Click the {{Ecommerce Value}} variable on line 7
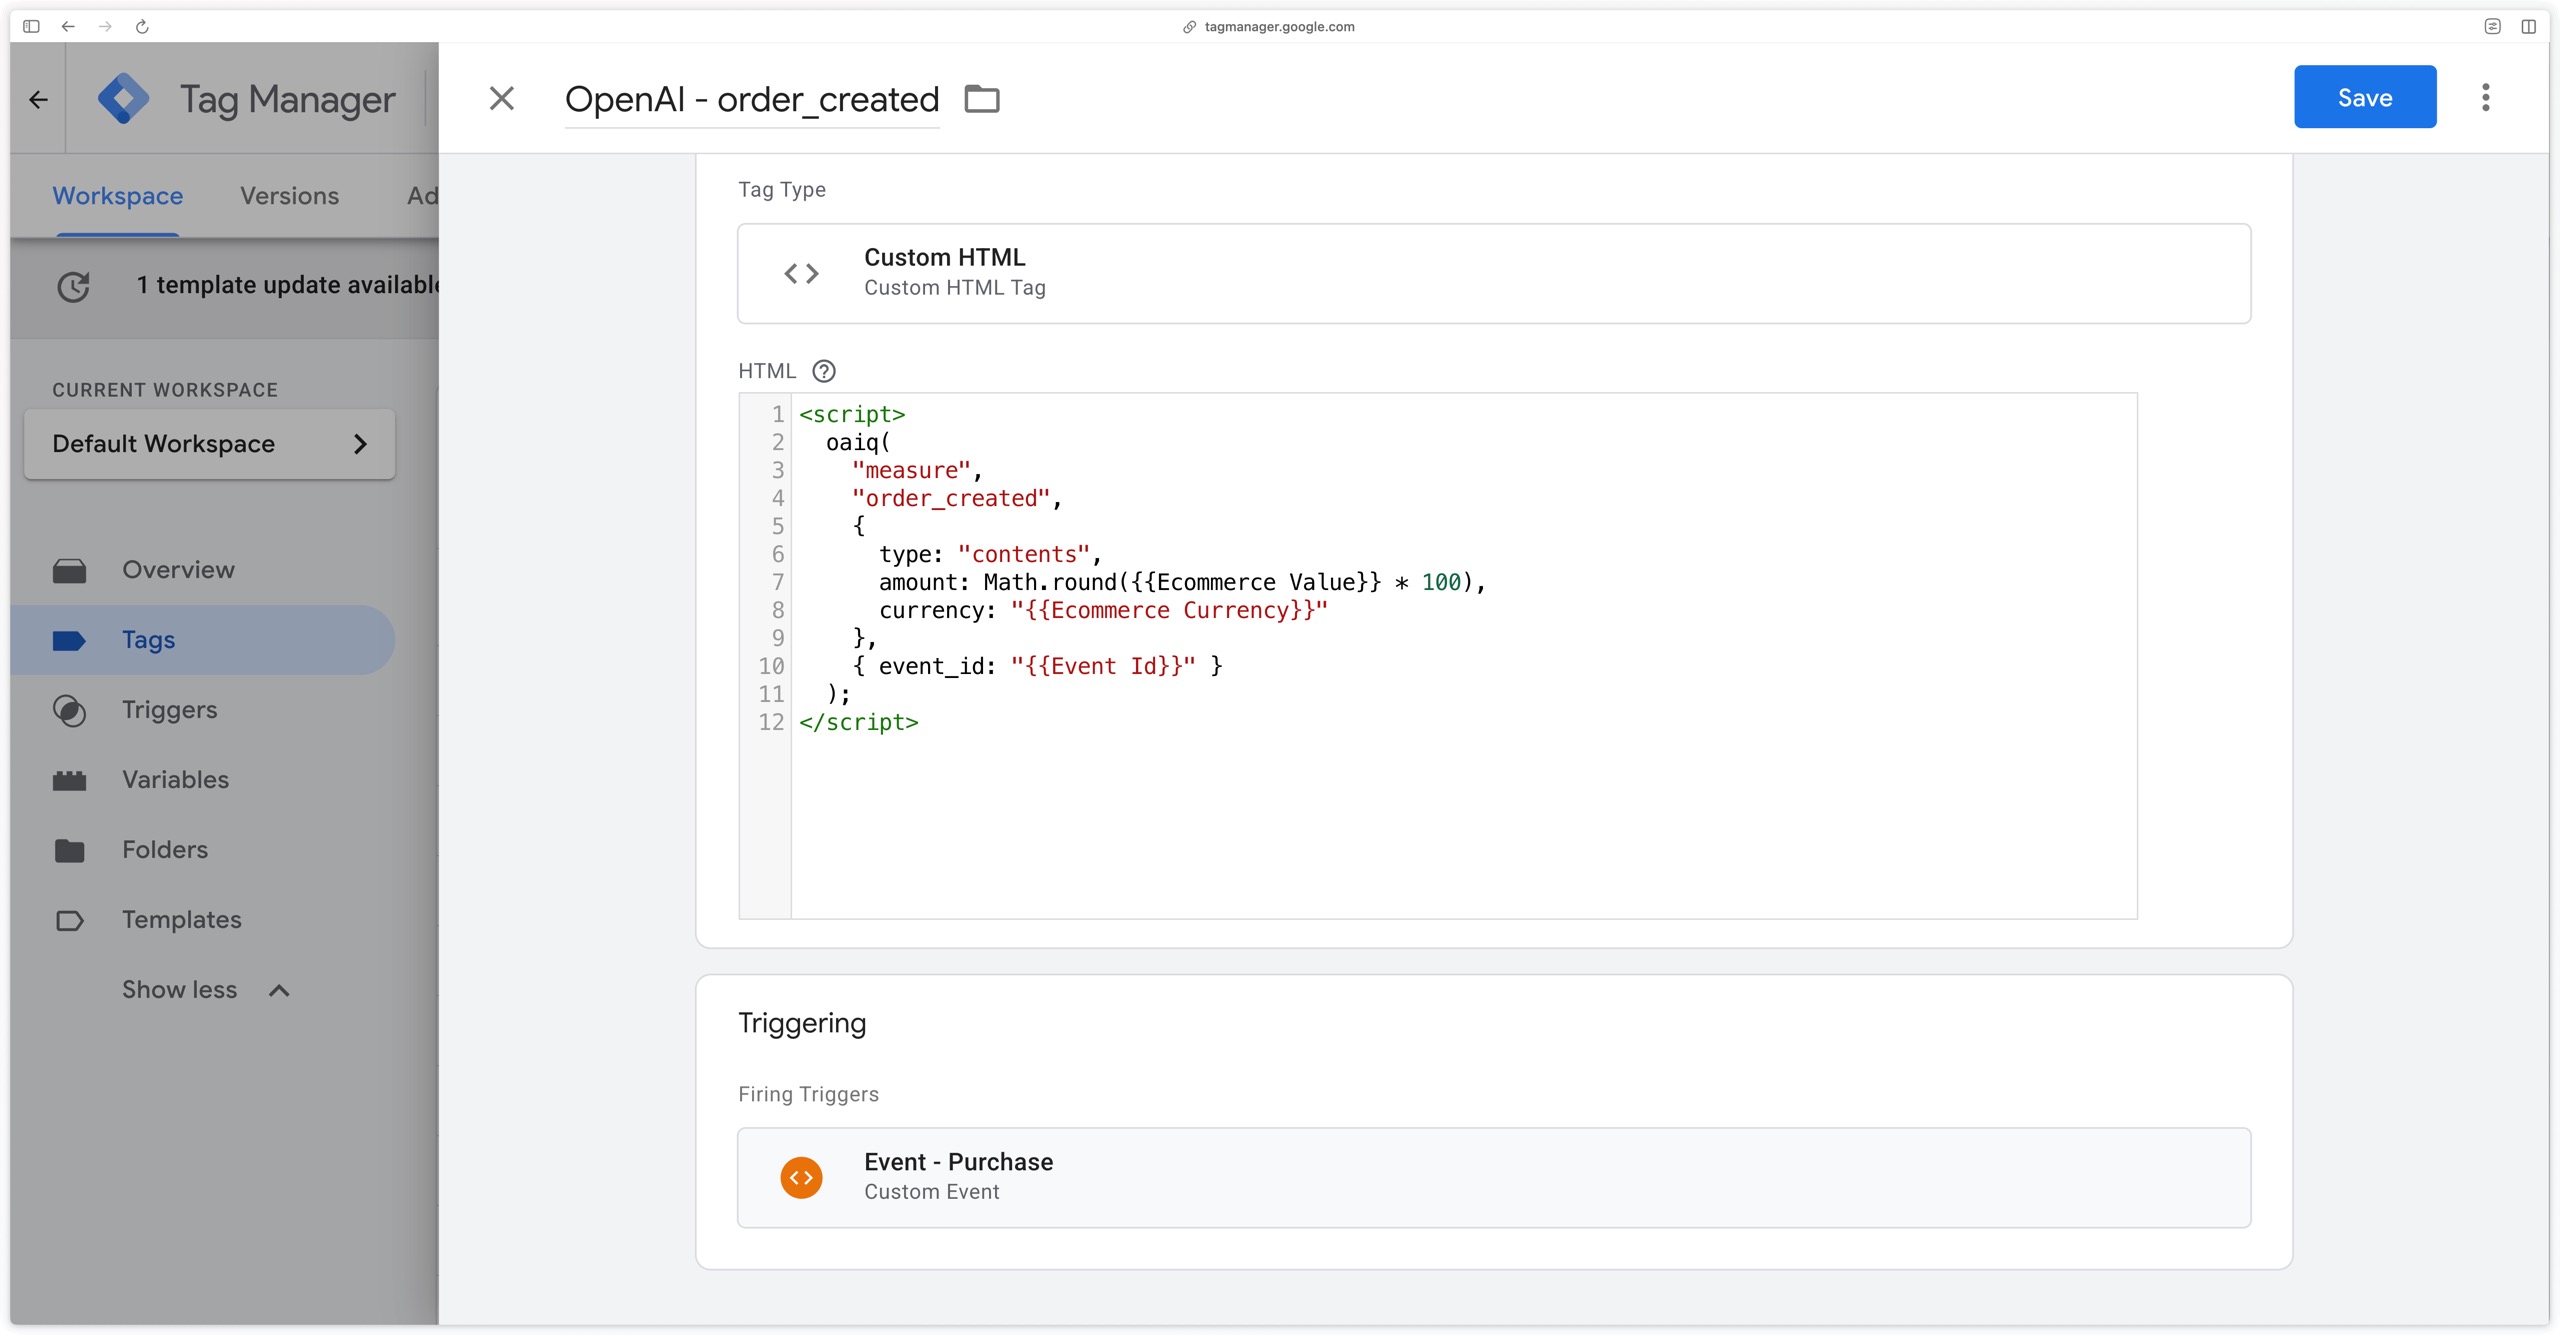The image size is (2560, 1335). coord(1256,582)
